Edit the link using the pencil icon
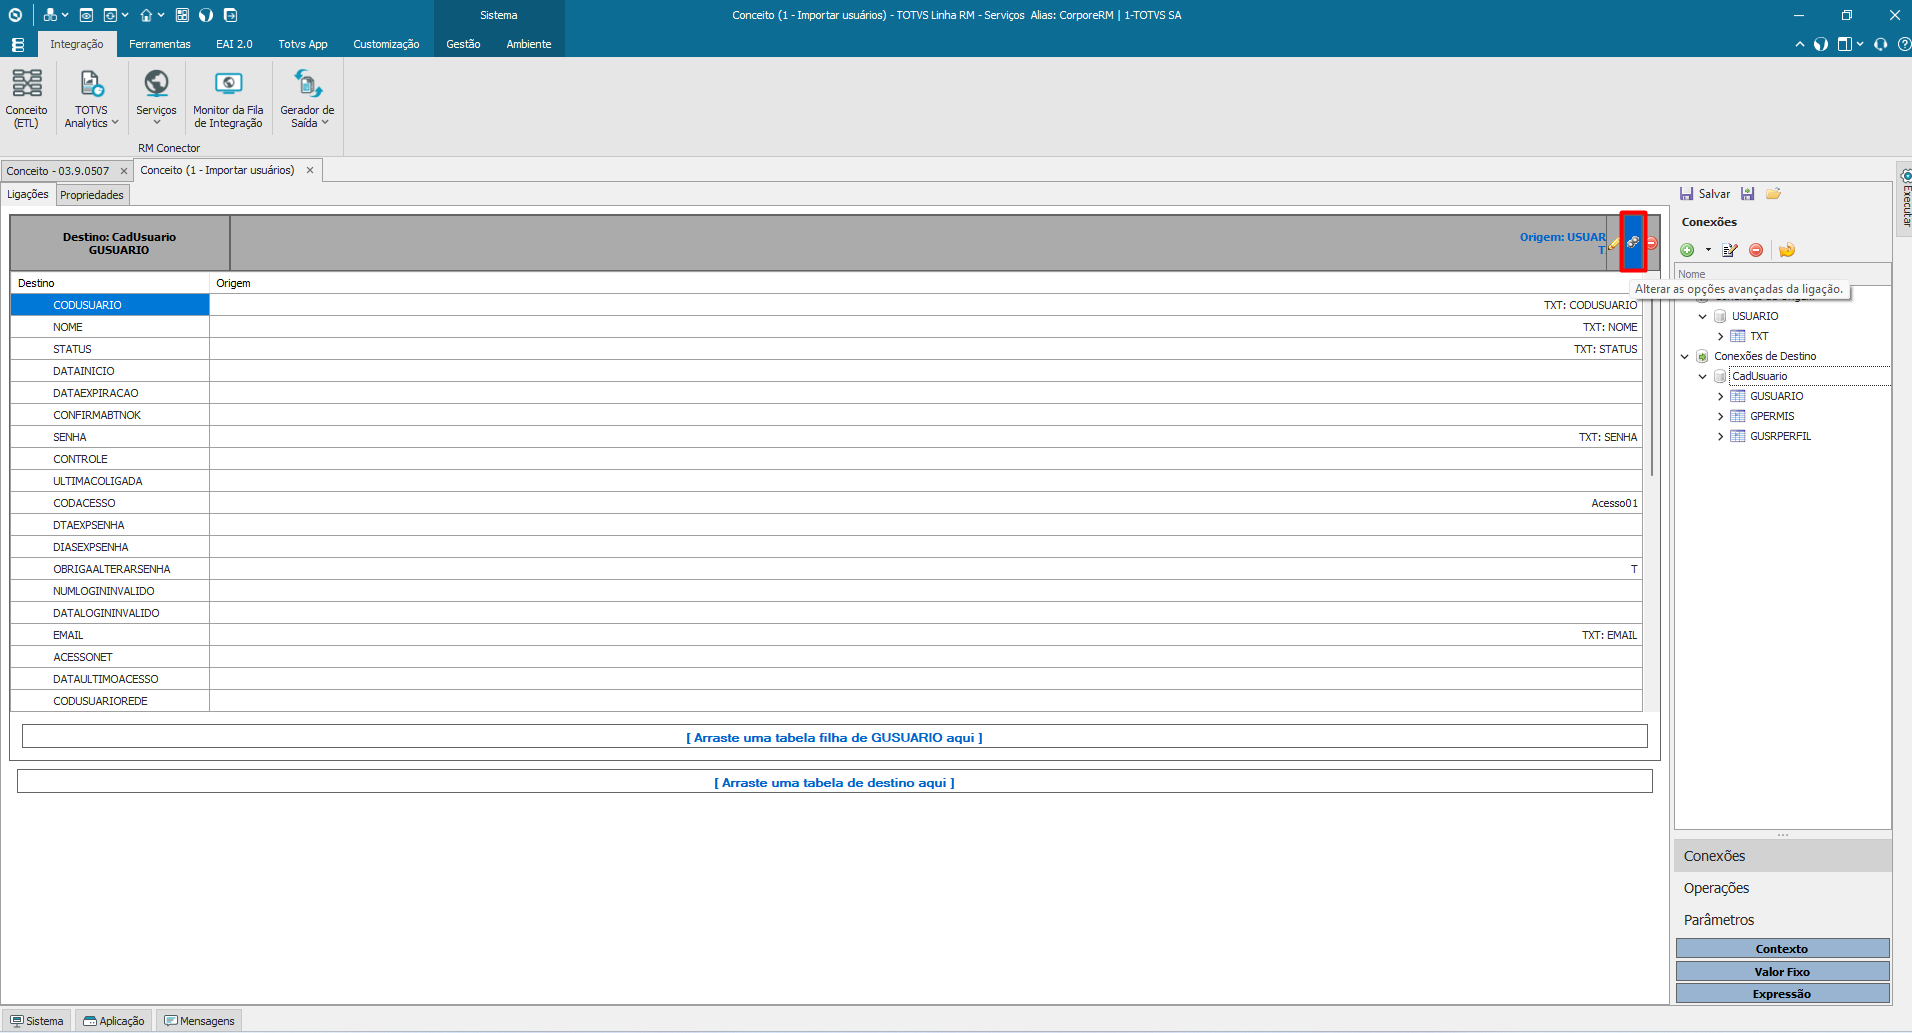The width and height of the screenshot is (1912, 1033). click(x=1613, y=243)
